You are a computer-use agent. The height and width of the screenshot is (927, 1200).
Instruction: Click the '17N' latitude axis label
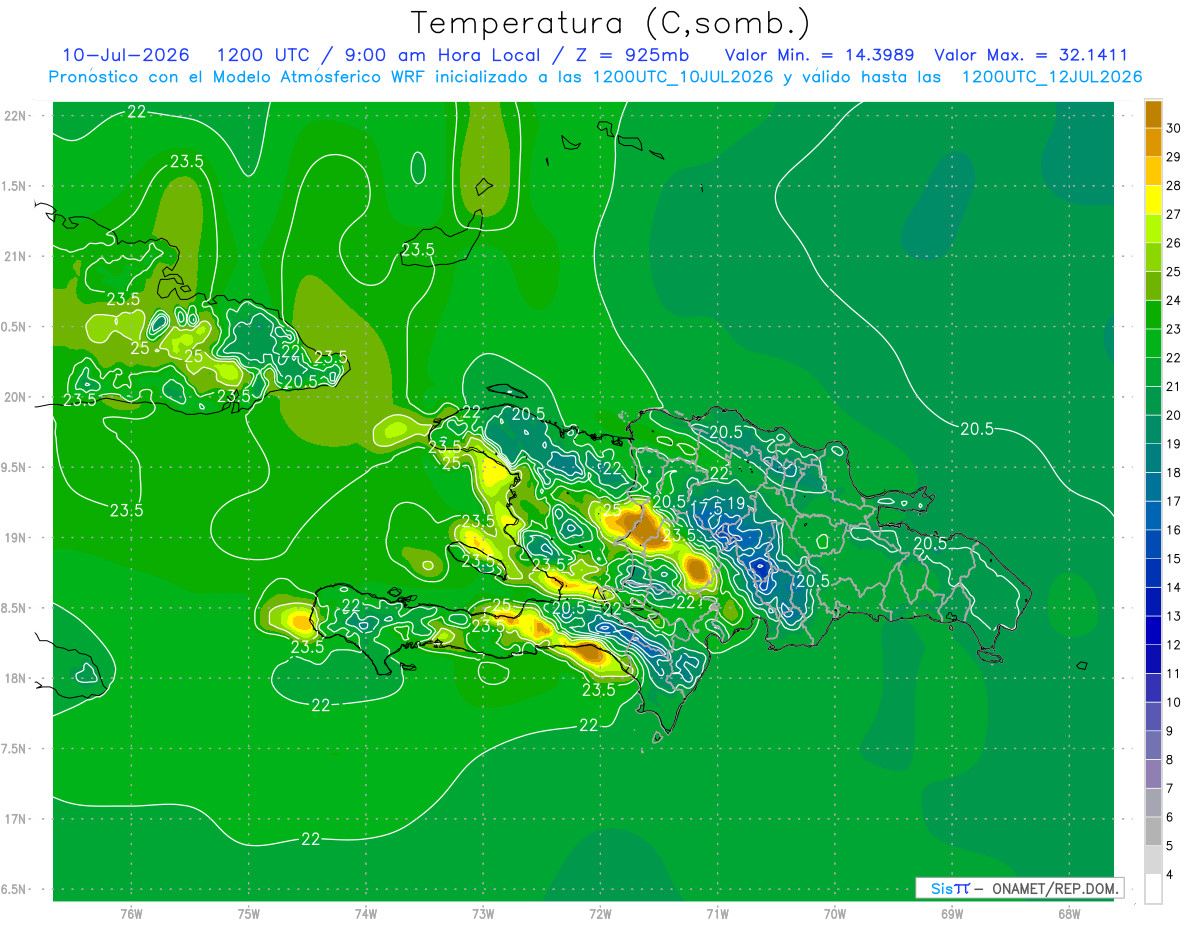coord(16,819)
